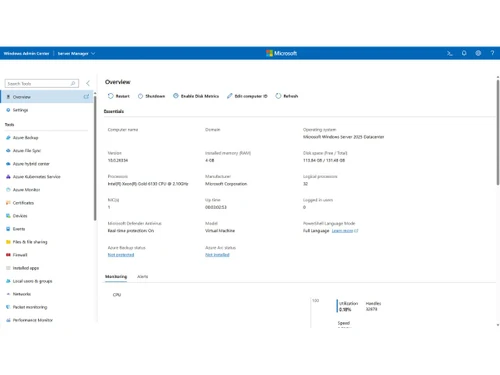Click Edit computer ID pencil icon
The height and width of the screenshot is (375, 500).
(229, 96)
